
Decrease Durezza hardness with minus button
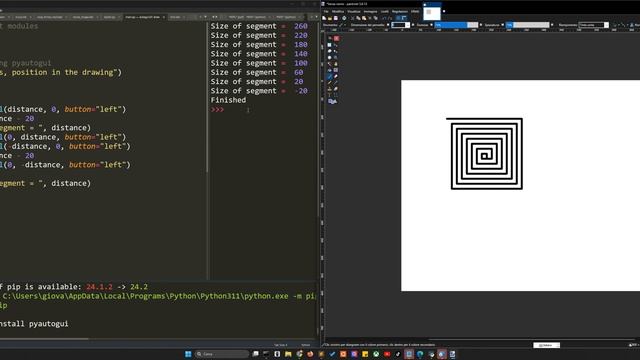[x=431, y=25]
